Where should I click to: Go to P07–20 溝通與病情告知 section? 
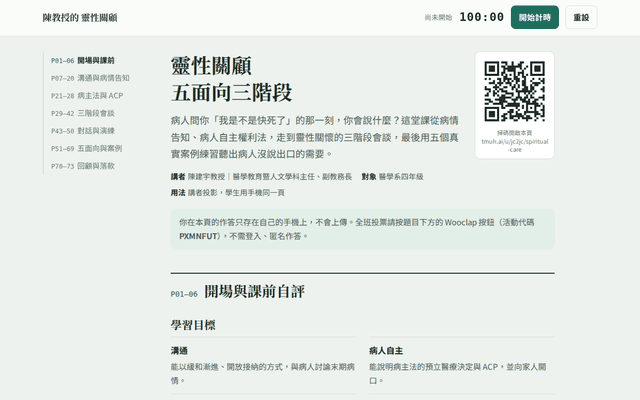pyautogui.click(x=90, y=78)
